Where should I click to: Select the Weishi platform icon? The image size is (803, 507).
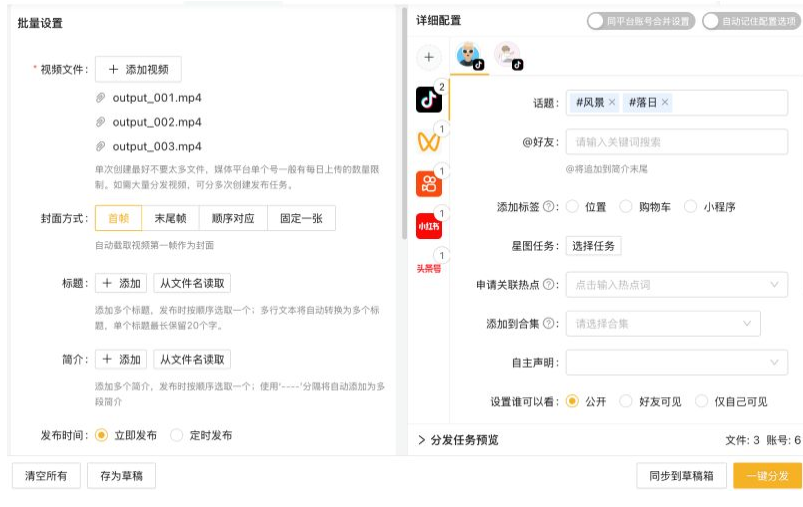tap(429, 142)
